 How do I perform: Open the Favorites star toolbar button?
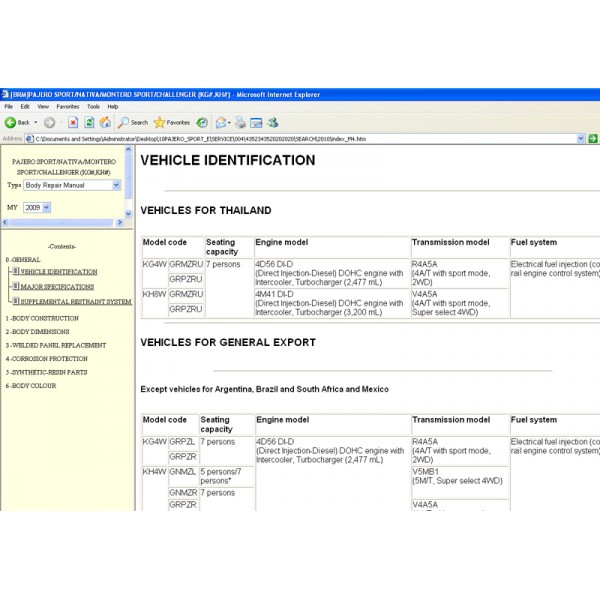[171, 122]
